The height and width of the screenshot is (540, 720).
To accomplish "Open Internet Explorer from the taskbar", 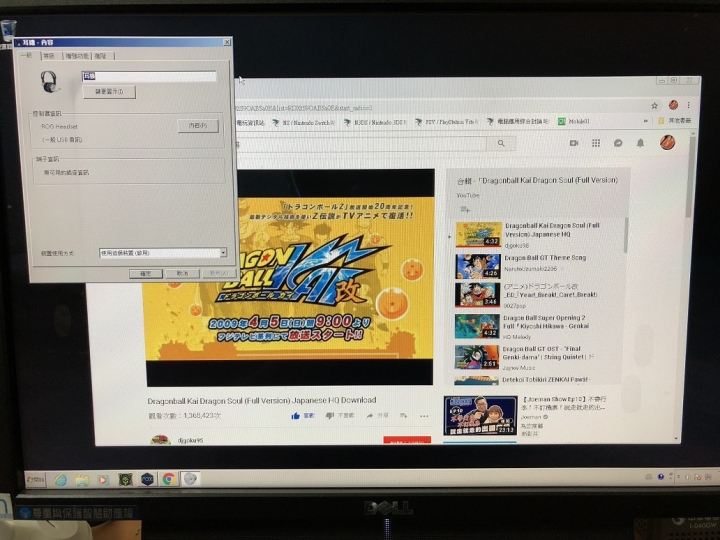I will tap(61, 480).
